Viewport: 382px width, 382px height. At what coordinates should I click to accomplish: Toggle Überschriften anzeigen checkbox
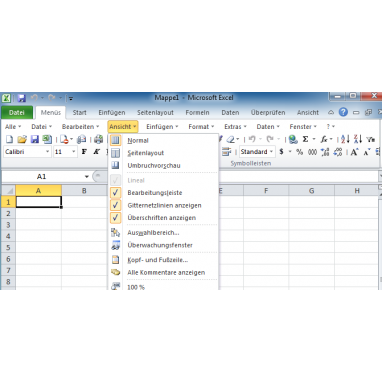[x=115, y=218]
